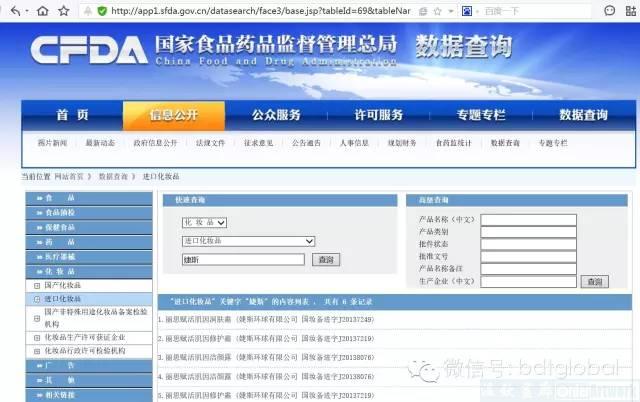This screenshot has height=402, width=640.
Task: Select 化妆品生产许可获证企业 tree item
Action: coord(84,338)
